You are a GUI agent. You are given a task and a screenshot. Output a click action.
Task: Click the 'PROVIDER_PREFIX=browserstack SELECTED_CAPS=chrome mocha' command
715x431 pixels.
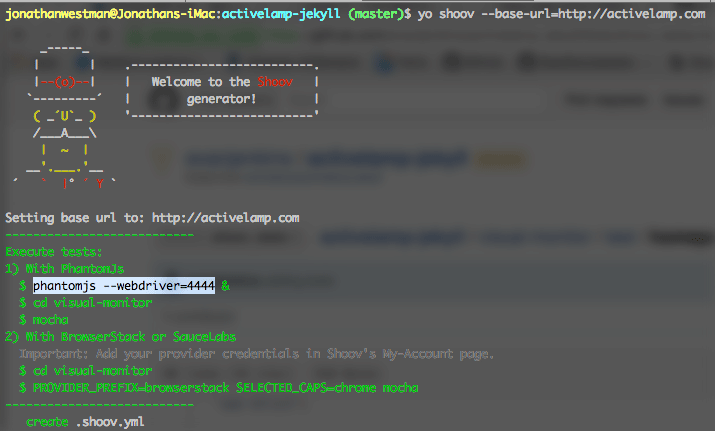tap(226, 388)
